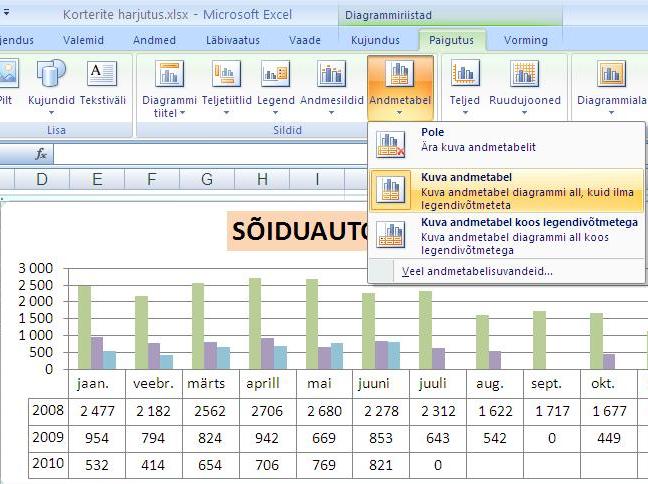Open the Quick Access Toolbar customize arrow
Image resolution: width=648 pixels, height=484 pixels.
coord(6,12)
